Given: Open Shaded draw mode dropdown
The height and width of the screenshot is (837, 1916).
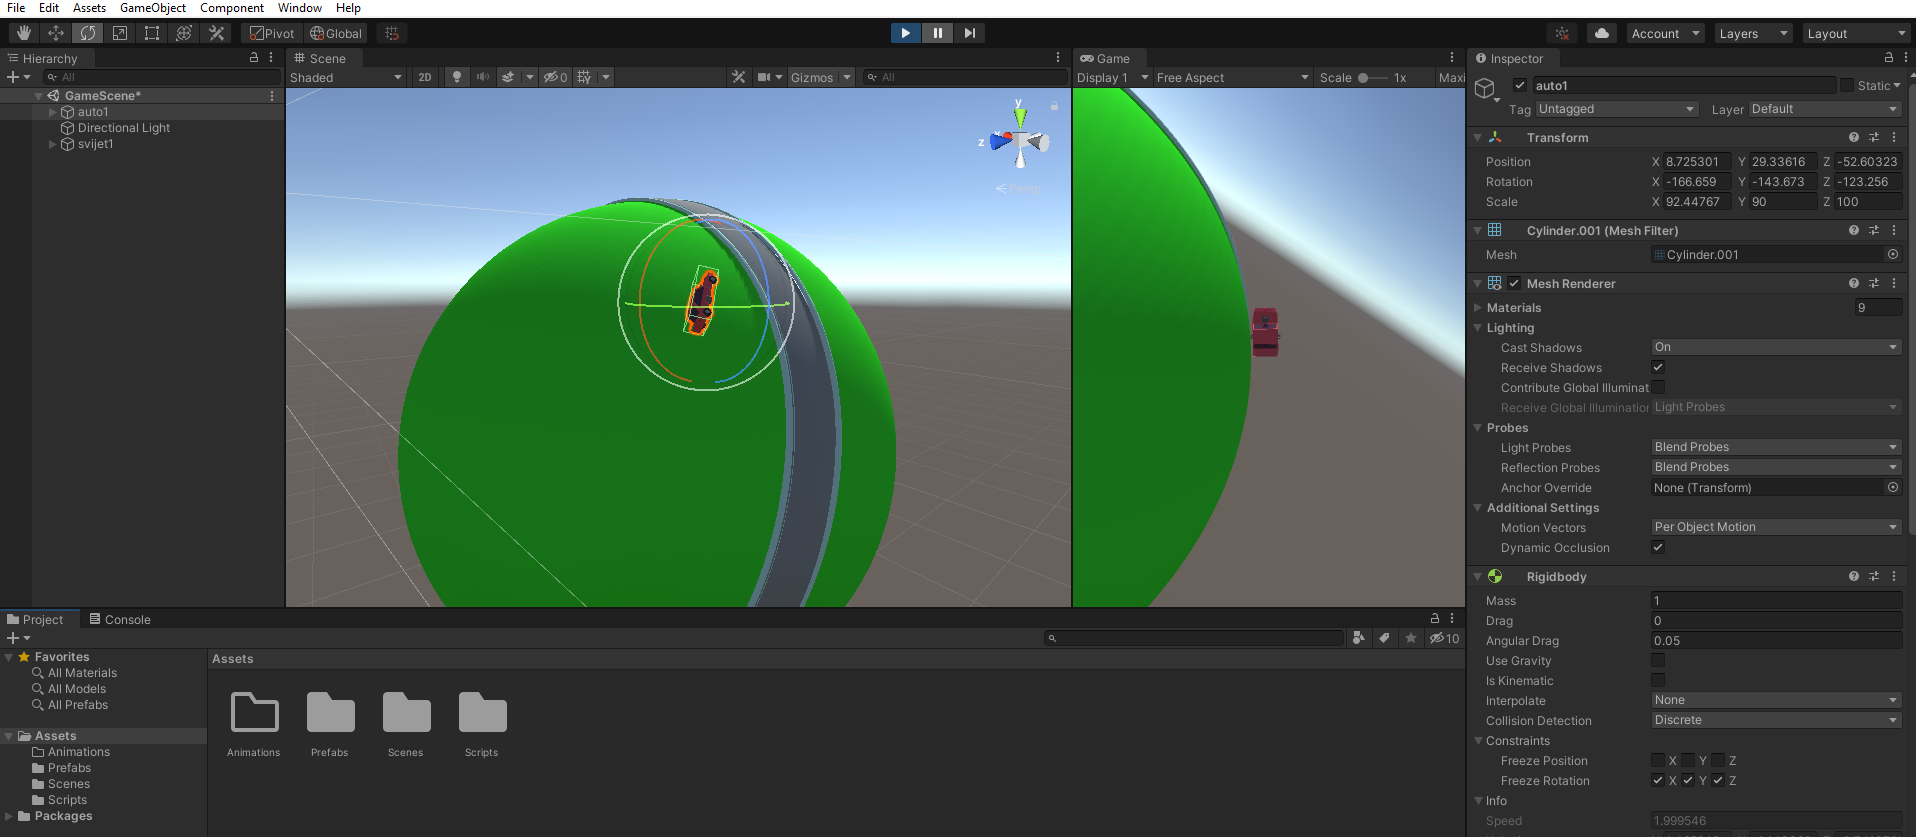Looking at the screenshot, I should (346, 77).
